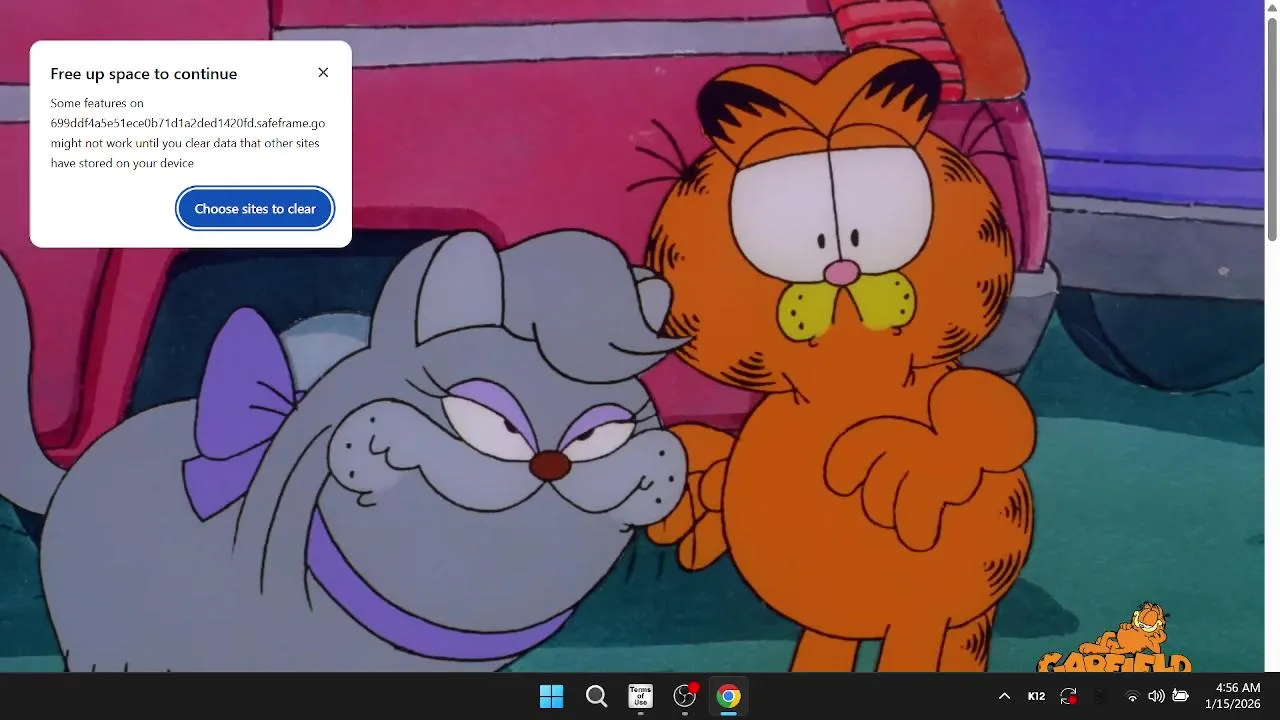Viewport: 1280px width, 720px height.
Task: Click the K12 tray icon
Action: tap(1037, 696)
